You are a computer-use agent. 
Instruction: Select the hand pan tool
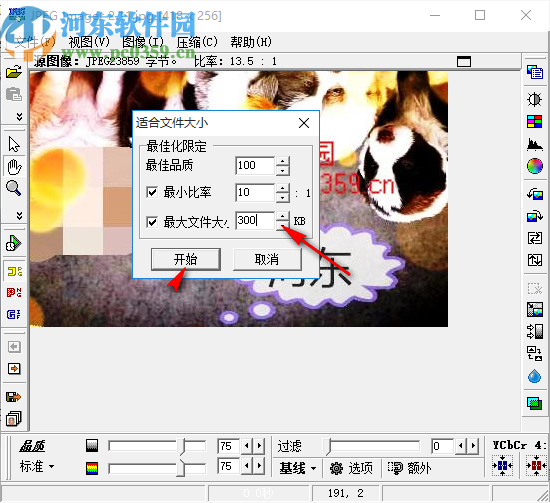tap(14, 167)
